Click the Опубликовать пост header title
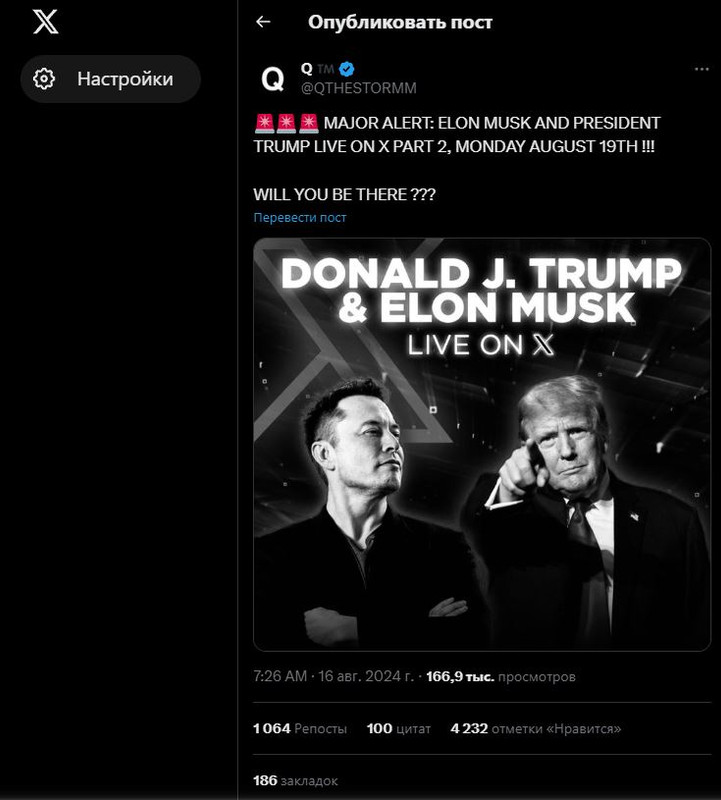 tap(400, 22)
